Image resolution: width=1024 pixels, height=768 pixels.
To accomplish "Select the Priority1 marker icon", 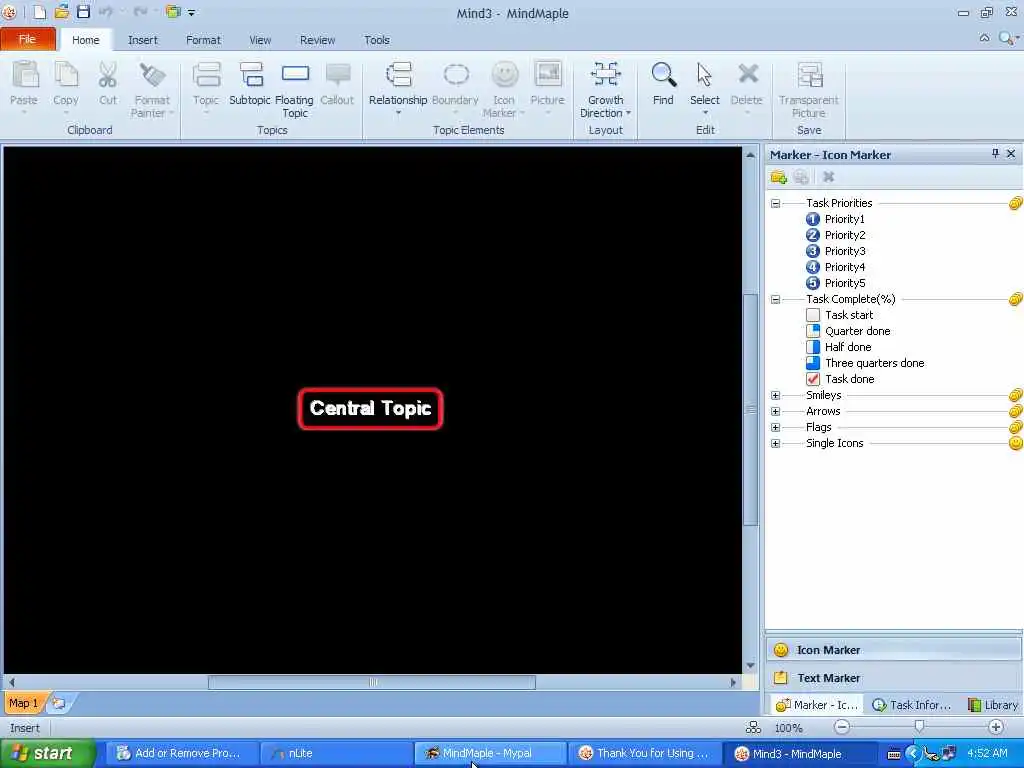I will pos(812,219).
